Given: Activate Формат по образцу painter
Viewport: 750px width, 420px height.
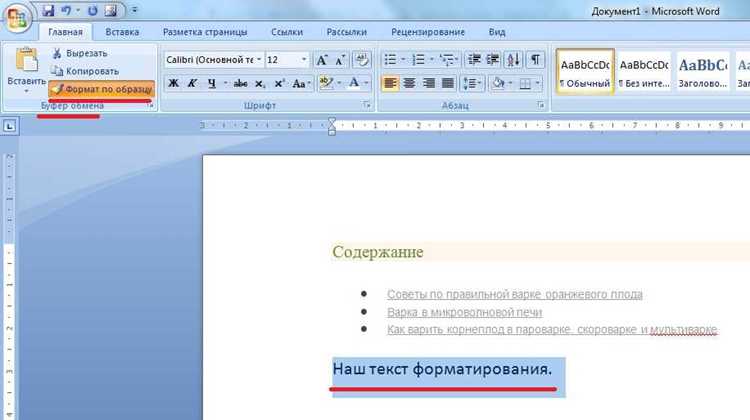Looking at the screenshot, I should [x=101, y=89].
